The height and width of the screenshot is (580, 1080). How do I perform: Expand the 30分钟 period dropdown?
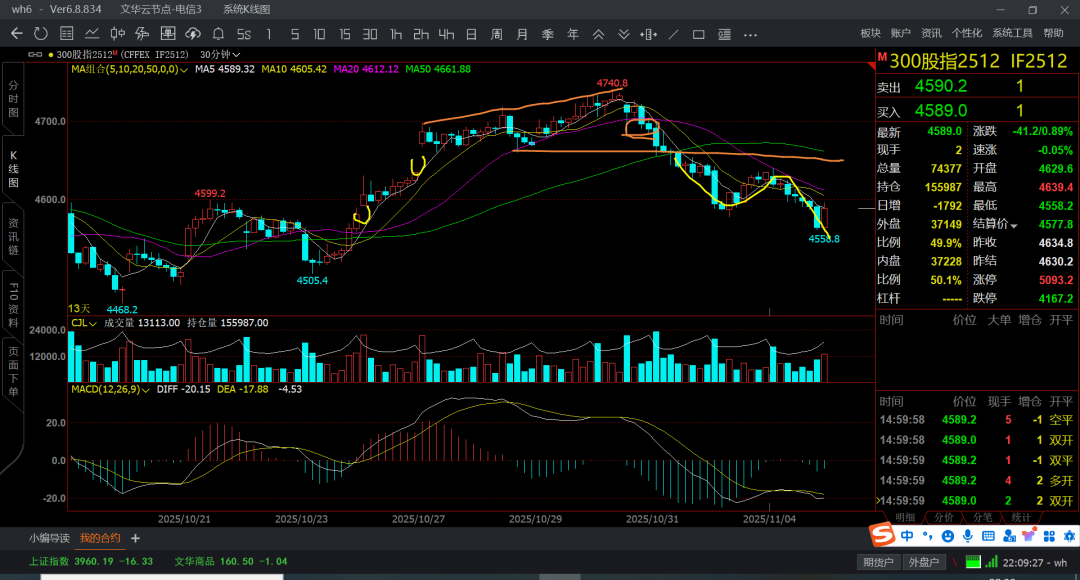coord(235,54)
